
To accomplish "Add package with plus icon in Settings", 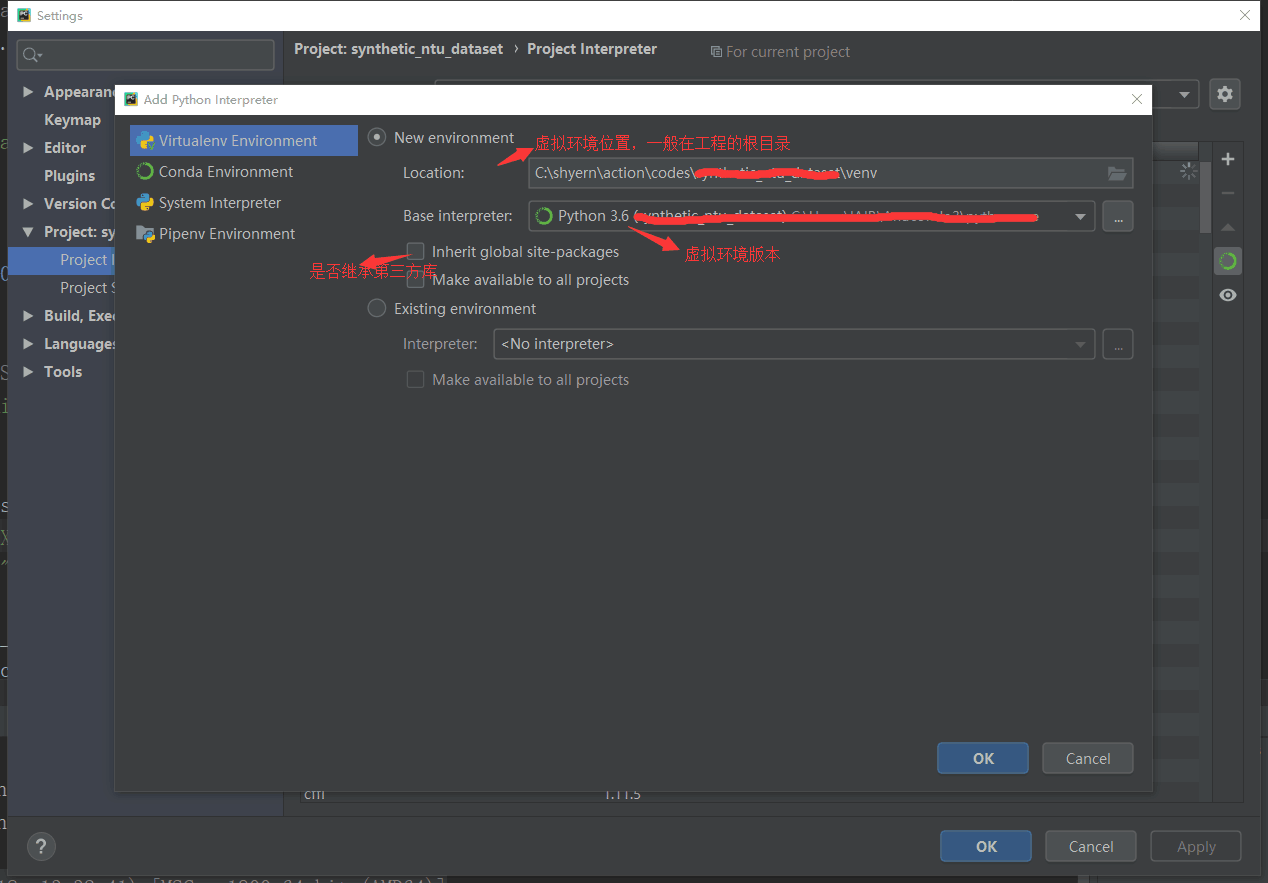I will coord(1228,159).
